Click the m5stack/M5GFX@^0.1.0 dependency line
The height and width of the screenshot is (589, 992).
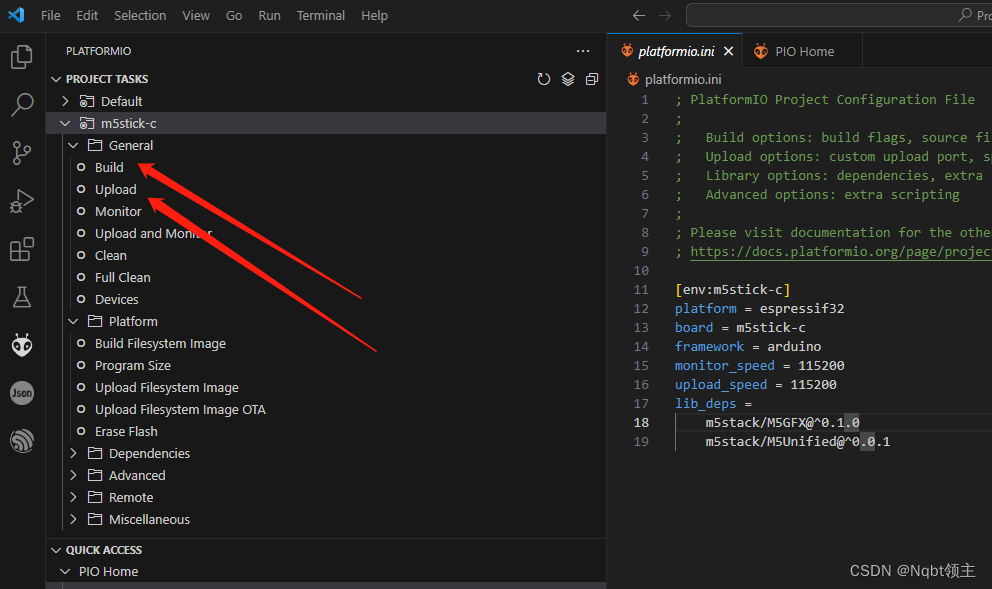click(x=782, y=423)
